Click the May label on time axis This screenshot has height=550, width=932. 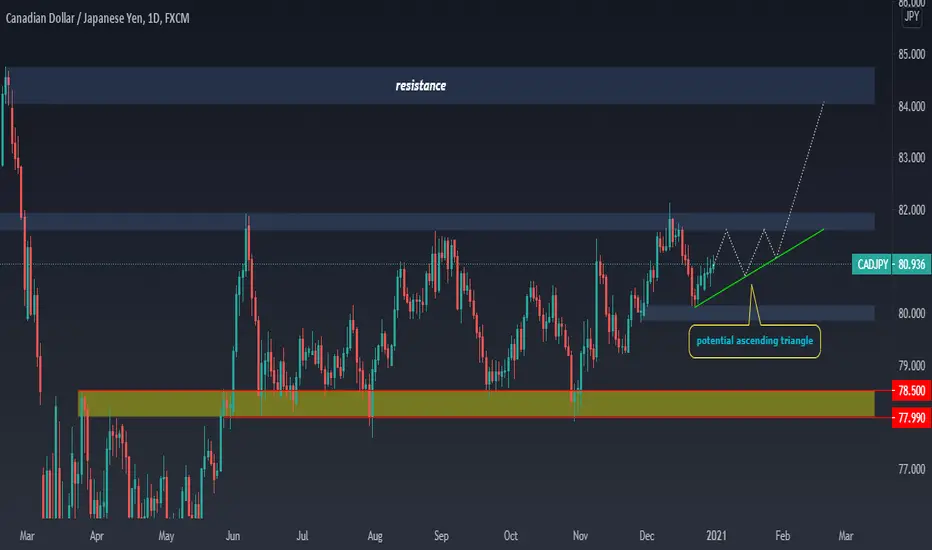tap(166, 536)
